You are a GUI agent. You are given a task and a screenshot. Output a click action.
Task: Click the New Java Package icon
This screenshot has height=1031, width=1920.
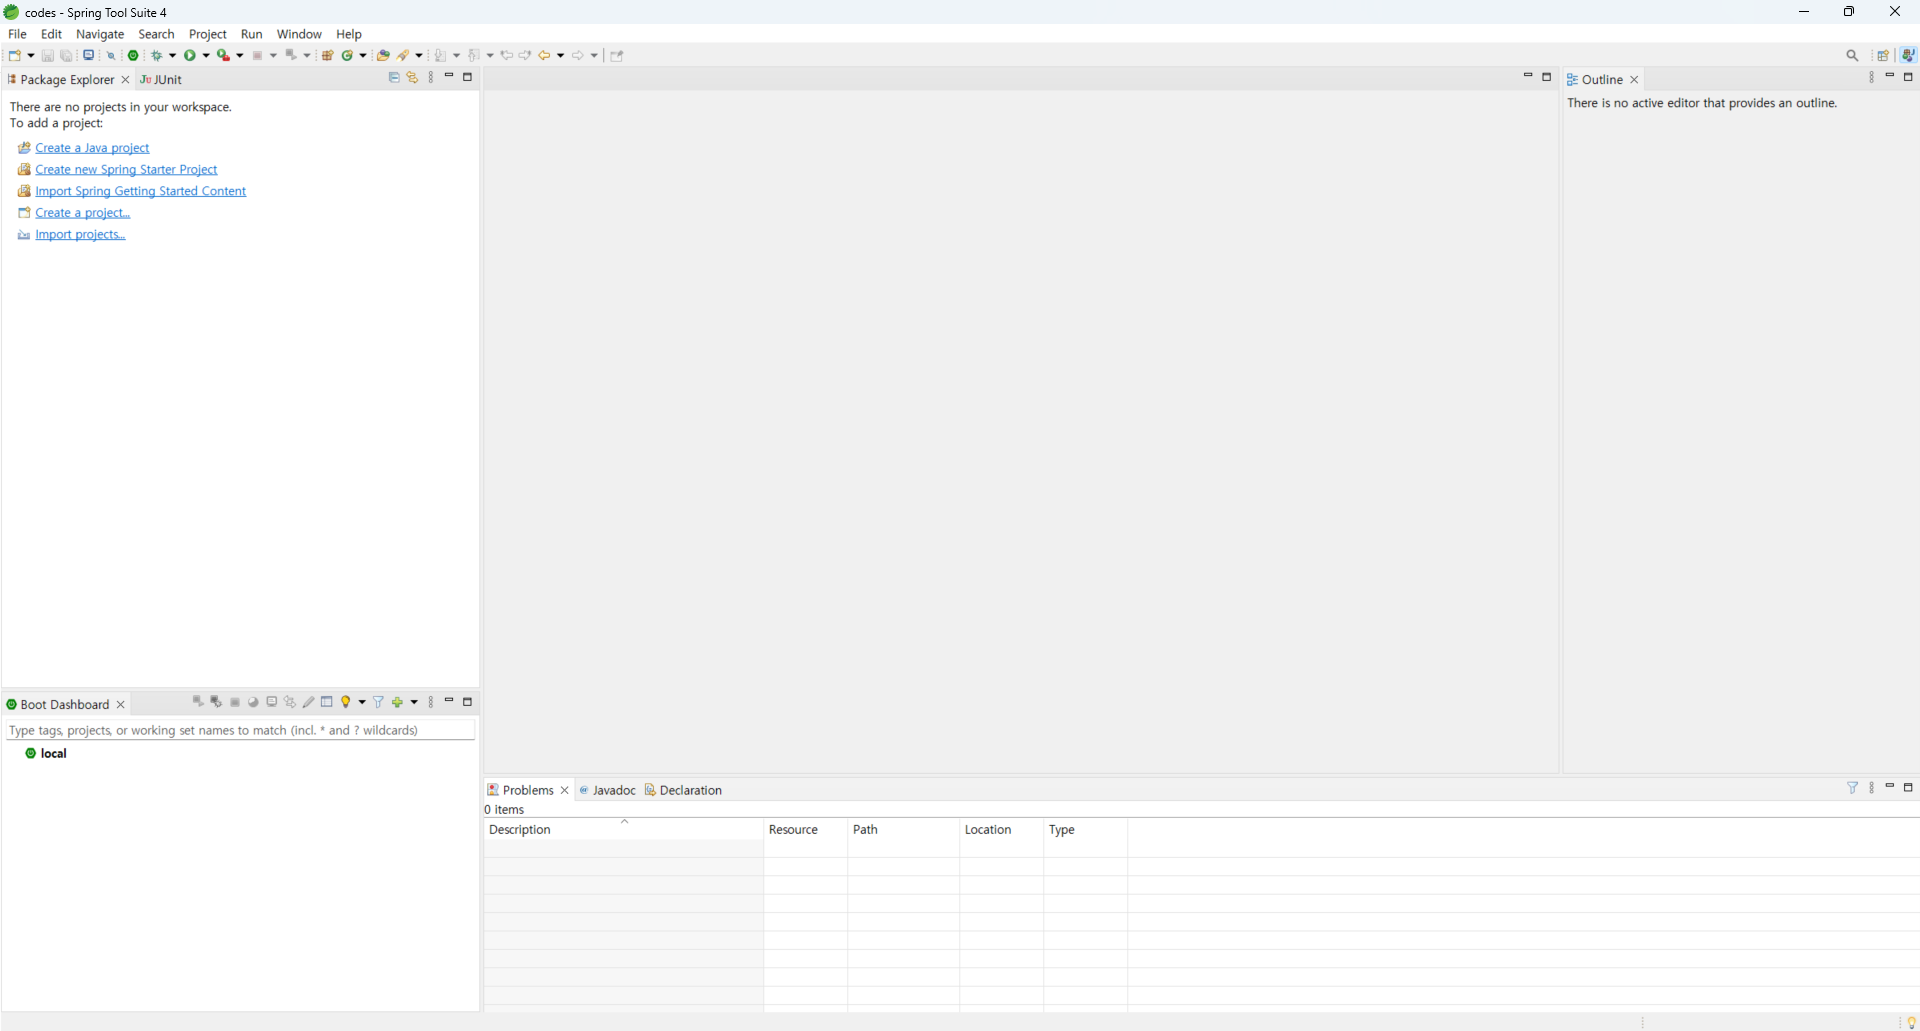coord(328,56)
